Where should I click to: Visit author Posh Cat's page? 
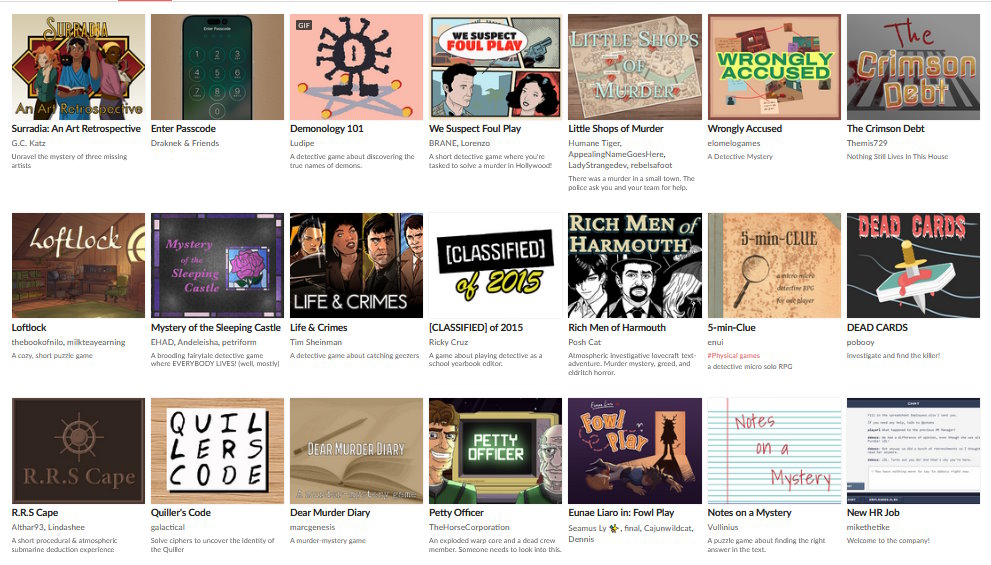pyautogui.click(x=585, y=342)
